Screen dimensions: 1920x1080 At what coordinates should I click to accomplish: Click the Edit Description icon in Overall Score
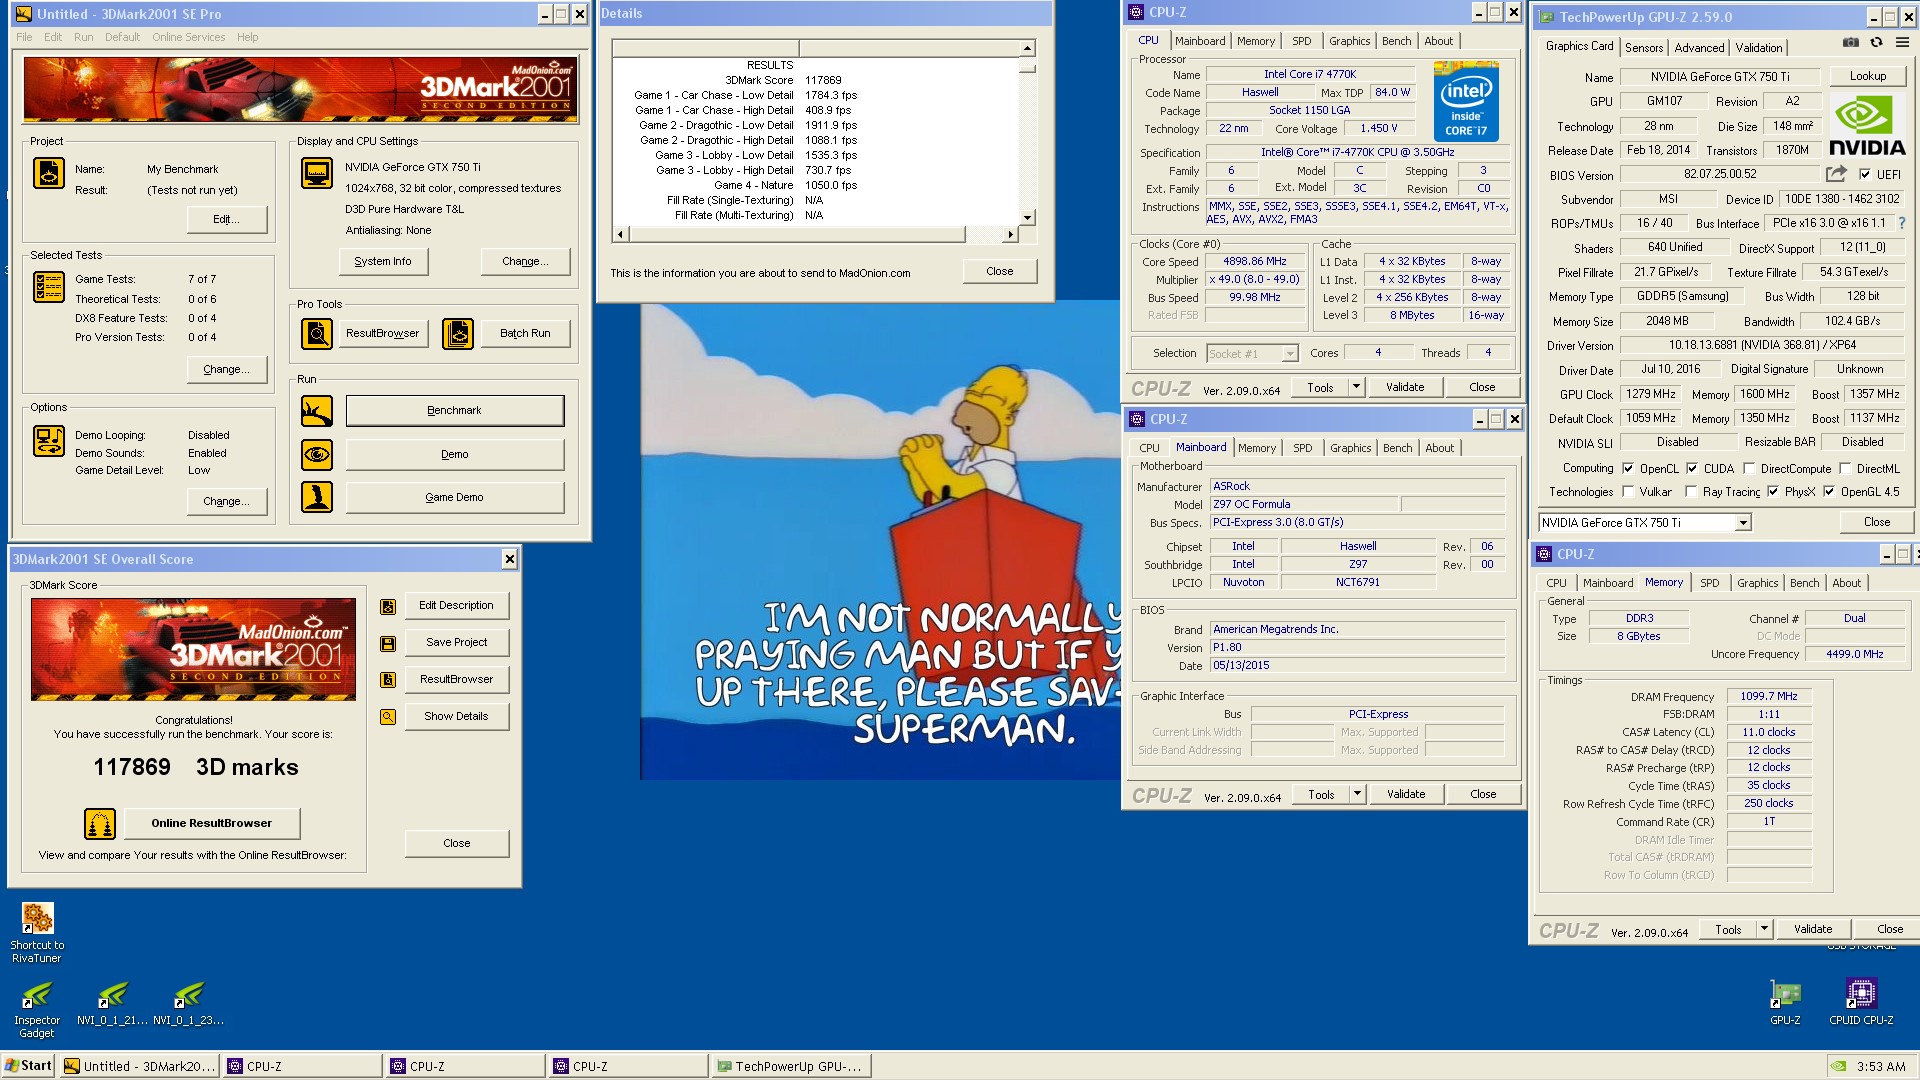coord(388,606)
